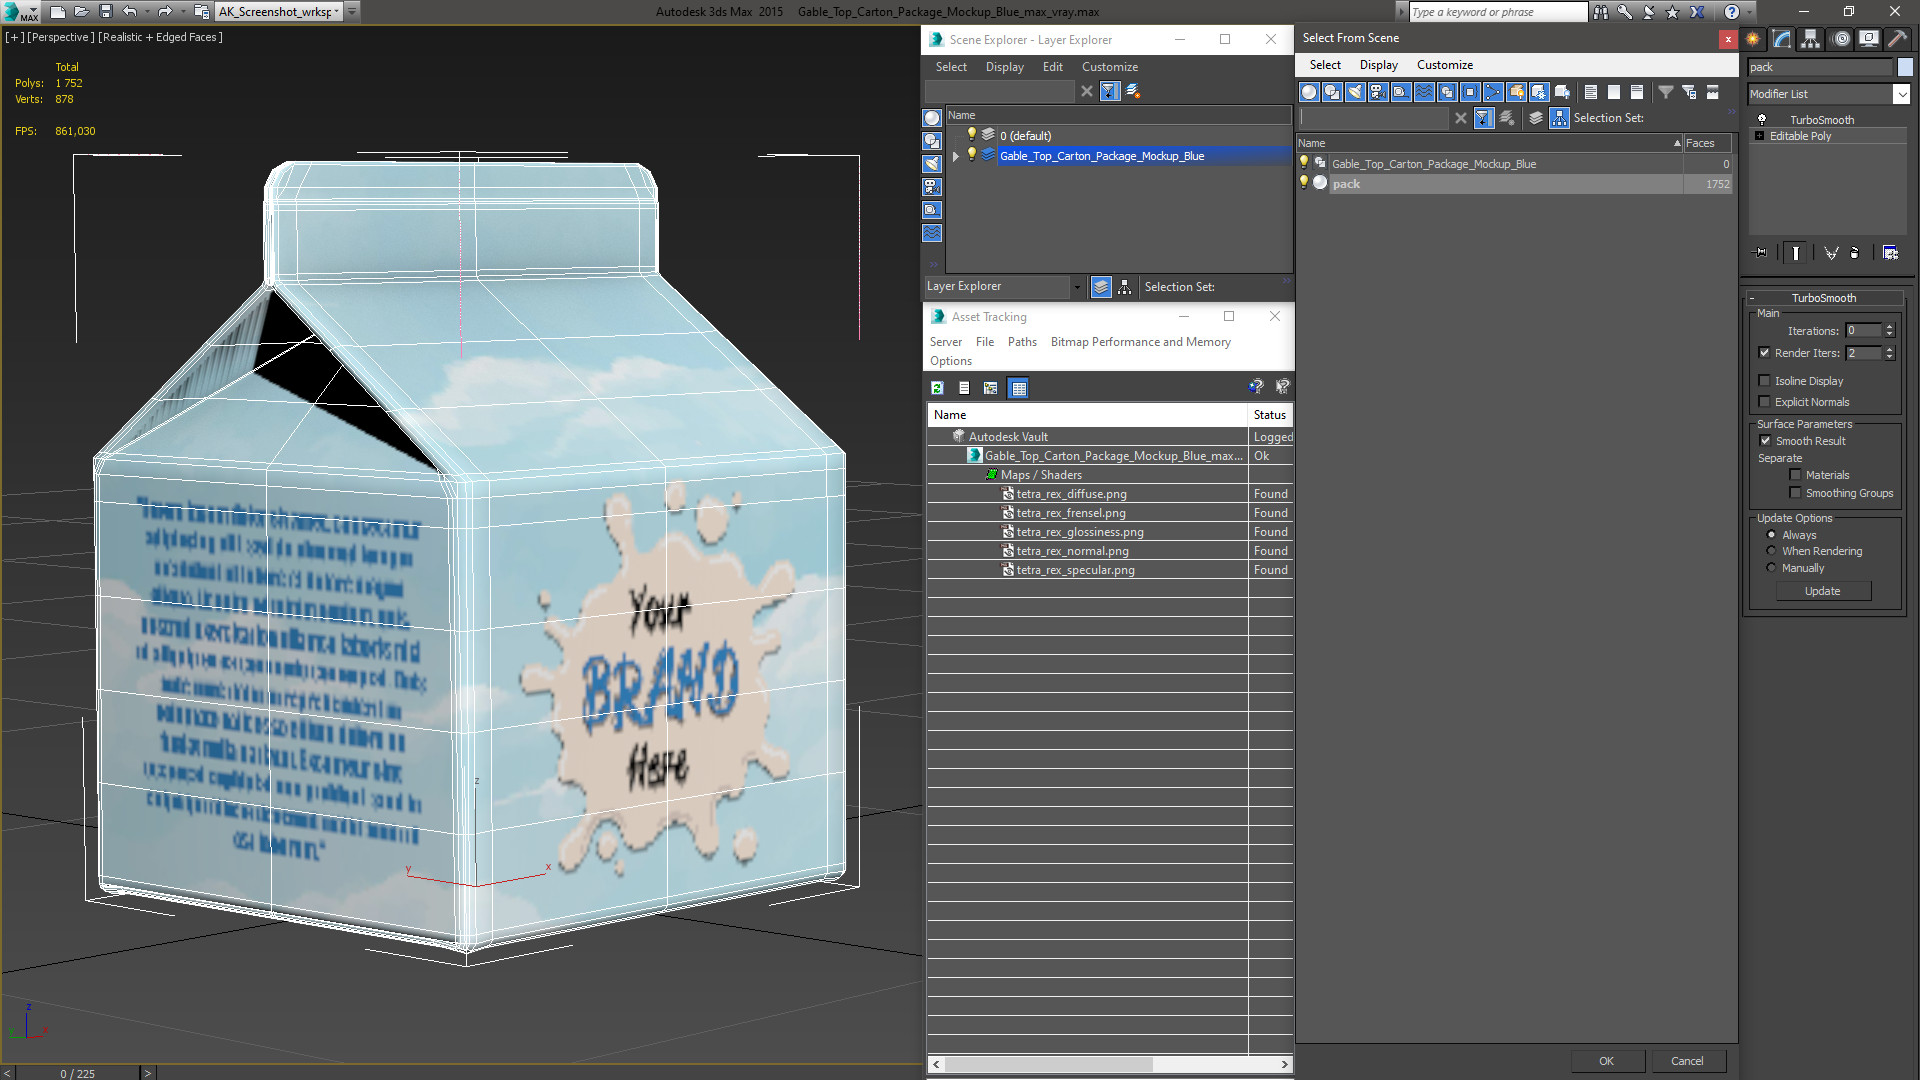Expand the Editable Poly modifier entry
Screen dimensions: 1920x1080
(1759, 136)
